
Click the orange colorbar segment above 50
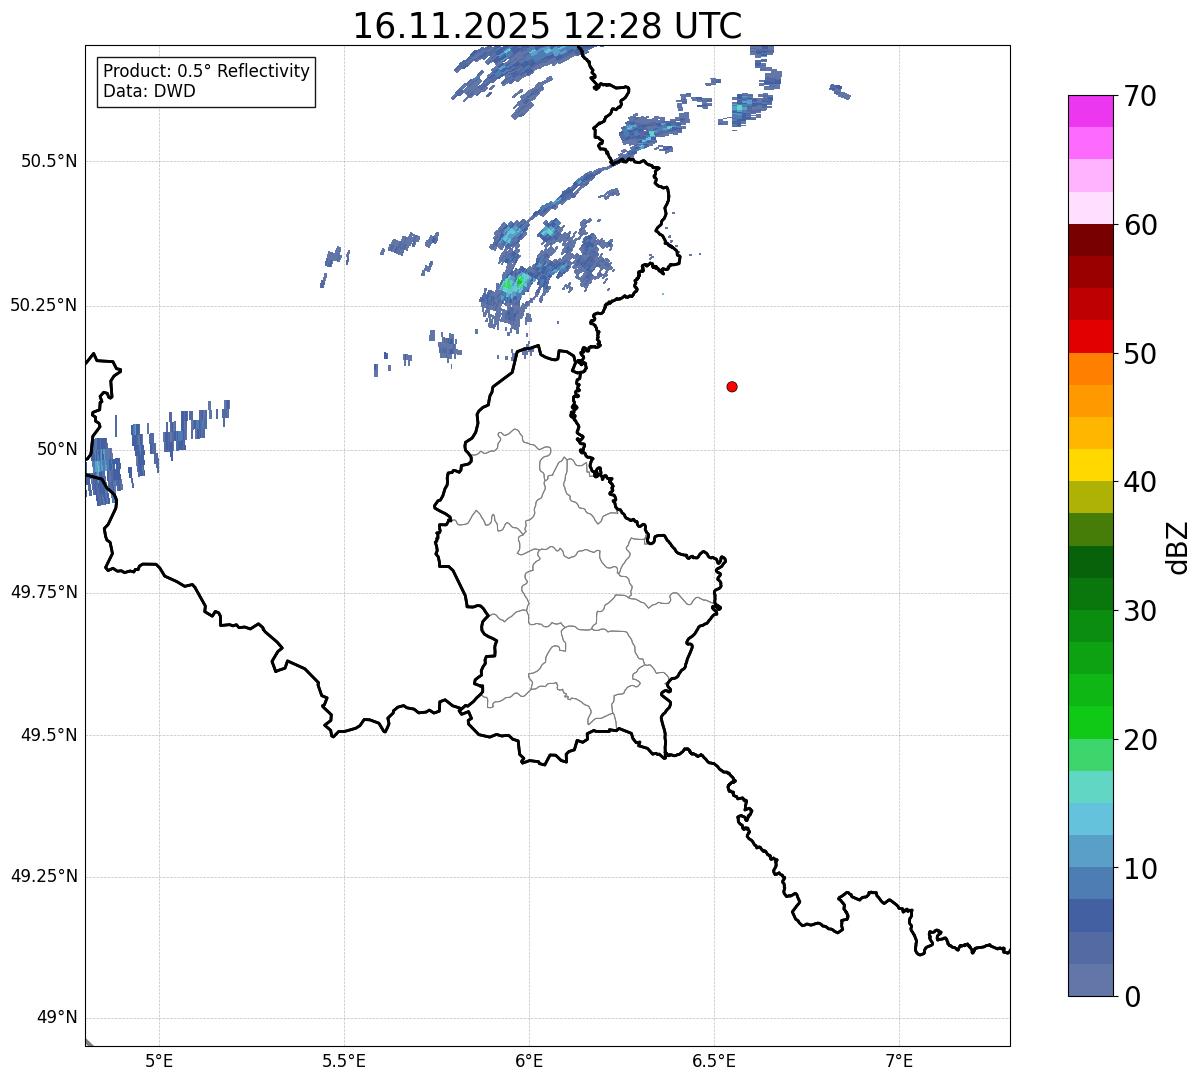click(x=1091, y=369)
